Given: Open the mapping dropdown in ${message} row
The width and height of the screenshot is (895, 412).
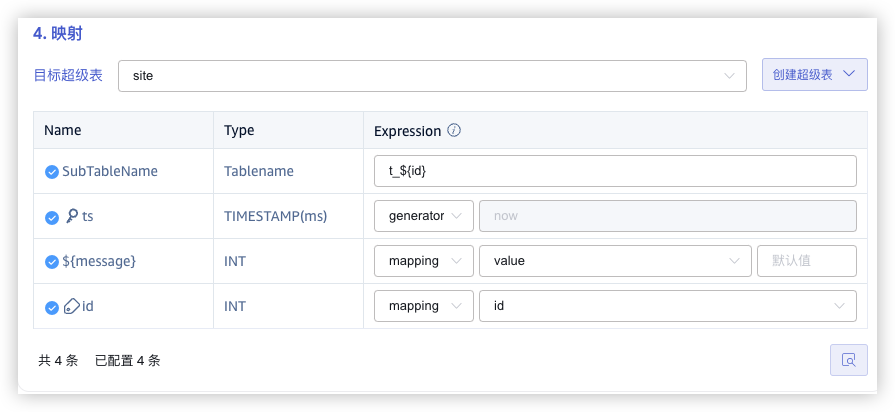Looking at the screenshot, I should tap(423, 261).
